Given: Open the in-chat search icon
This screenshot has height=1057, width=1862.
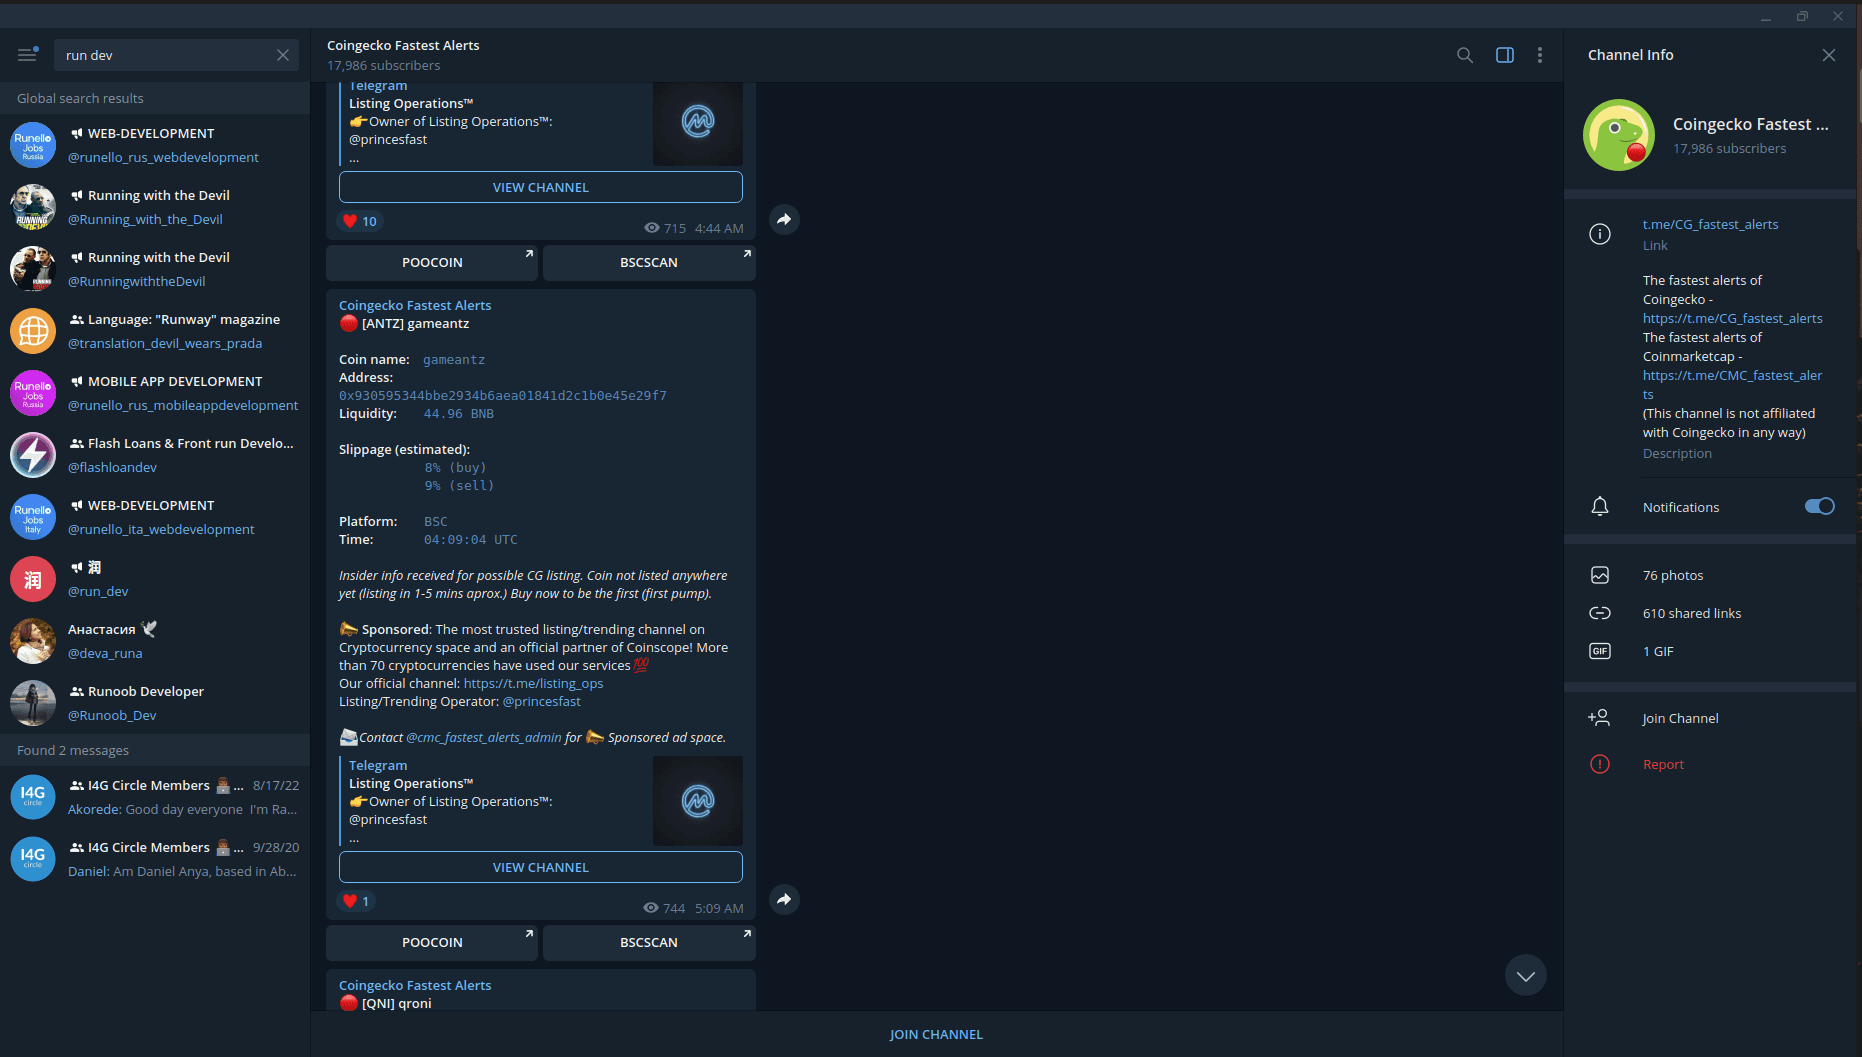Looking at the screenshot, I should pyautogui.click(x=1464, y=55).
